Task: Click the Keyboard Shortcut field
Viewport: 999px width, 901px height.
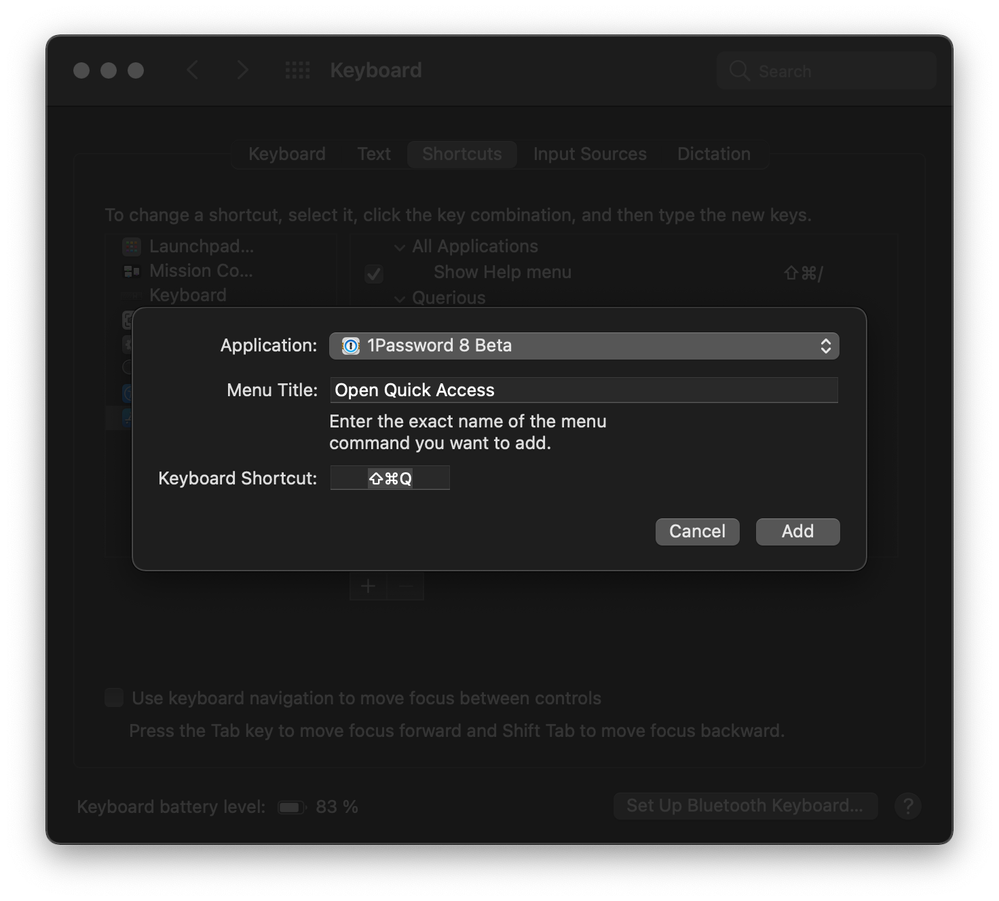Action: (x=390, y=478)
